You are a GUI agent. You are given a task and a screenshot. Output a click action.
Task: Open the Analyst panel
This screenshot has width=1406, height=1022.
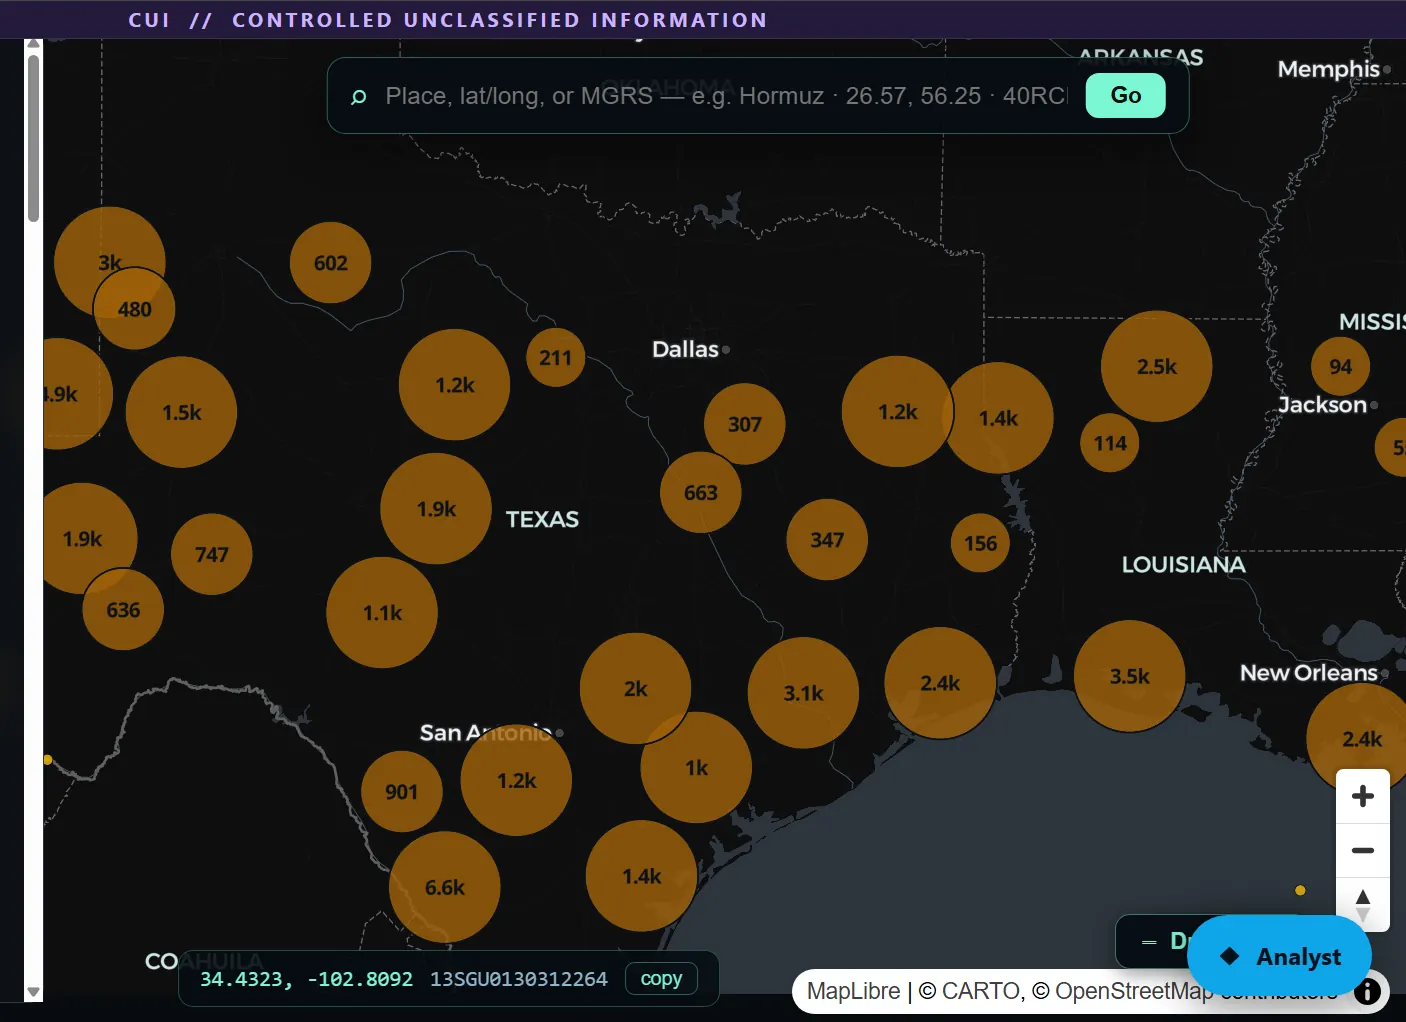[1279, 957]
